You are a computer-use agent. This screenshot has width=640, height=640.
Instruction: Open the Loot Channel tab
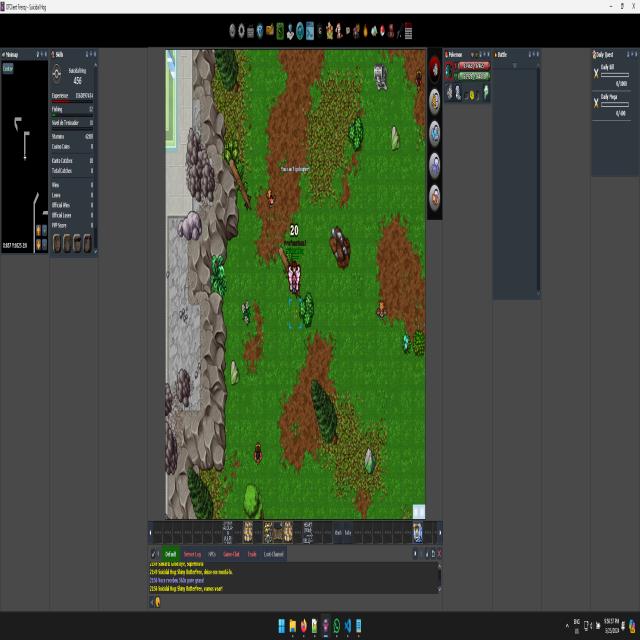click(x=273, y=554)
